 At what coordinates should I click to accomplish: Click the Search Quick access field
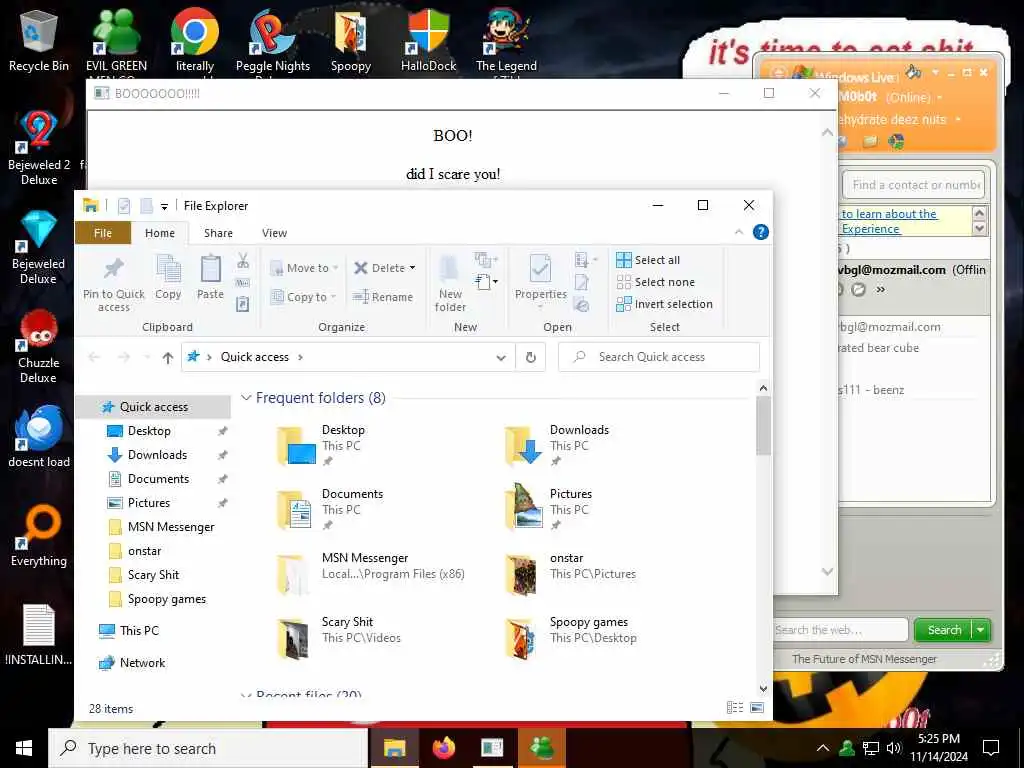659,357
